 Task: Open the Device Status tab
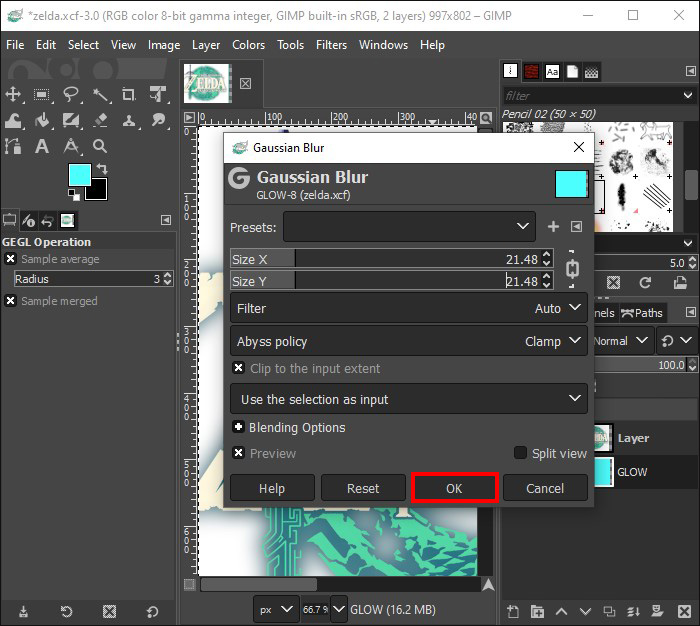[x=29, y=220]
